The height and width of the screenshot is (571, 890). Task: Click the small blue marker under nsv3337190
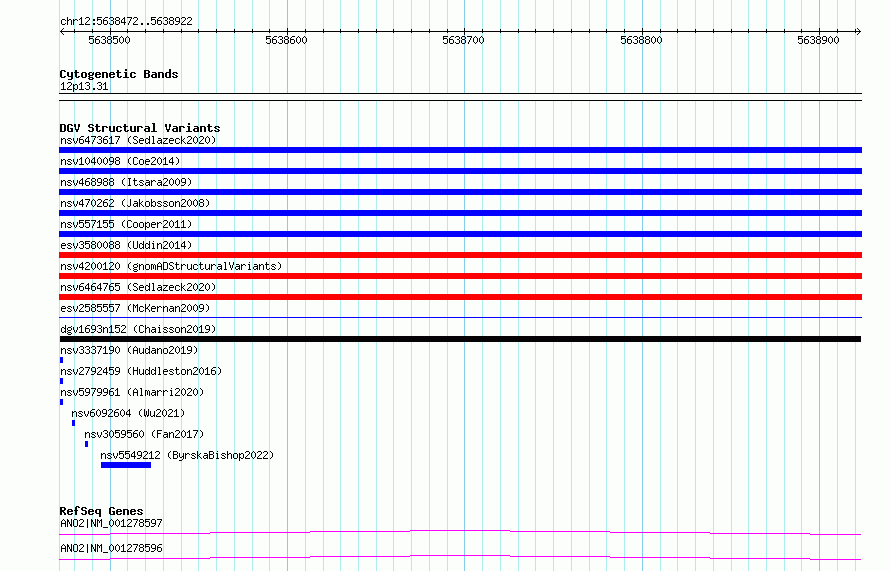[x=61, y=360]
